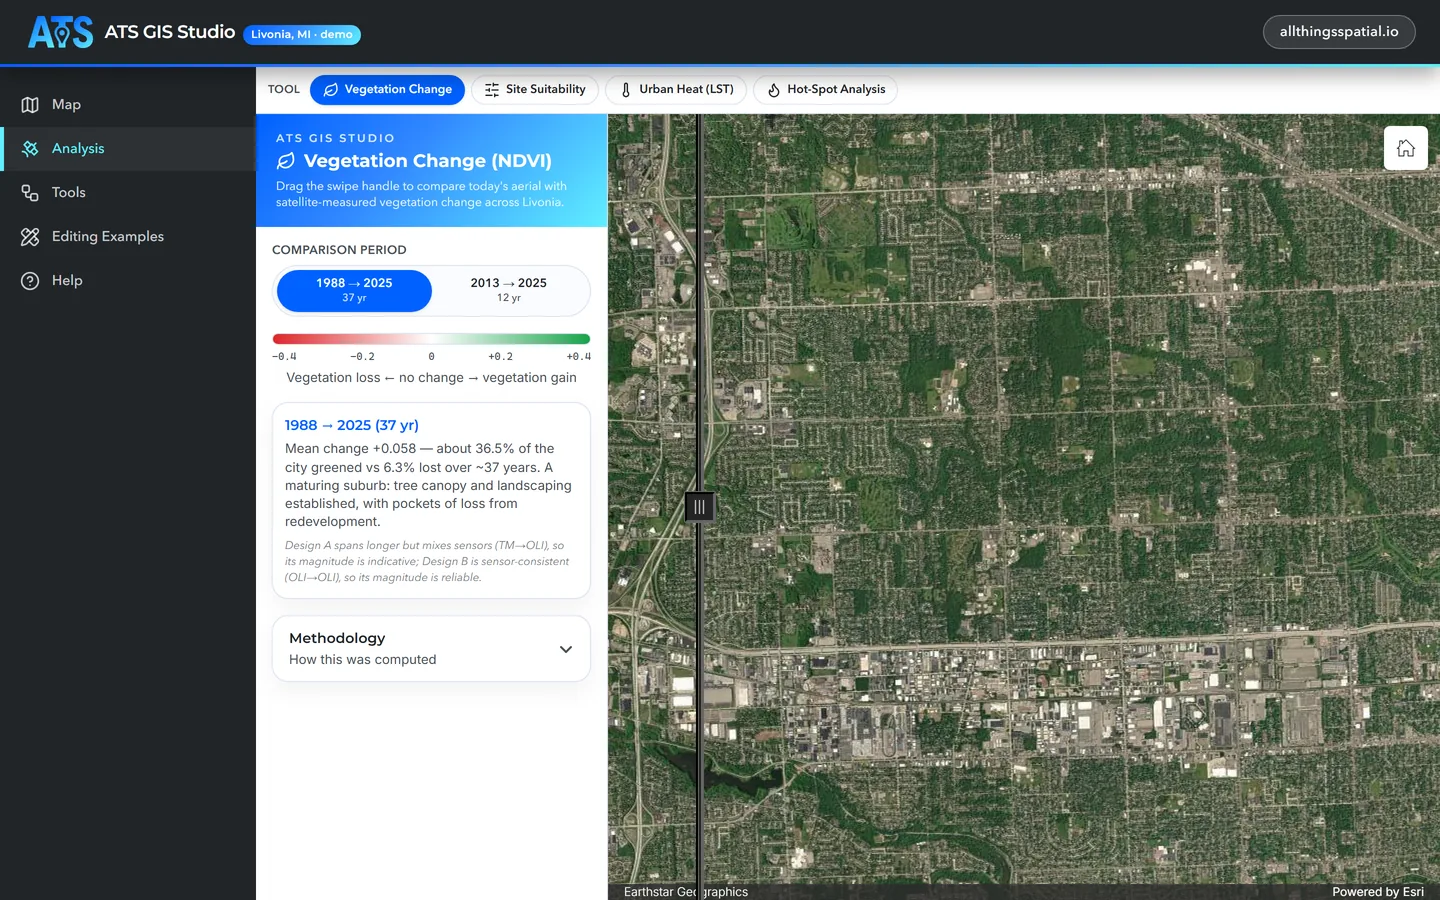
Task: Click the Powered by Esri attribution
Action: [1377, 892]
